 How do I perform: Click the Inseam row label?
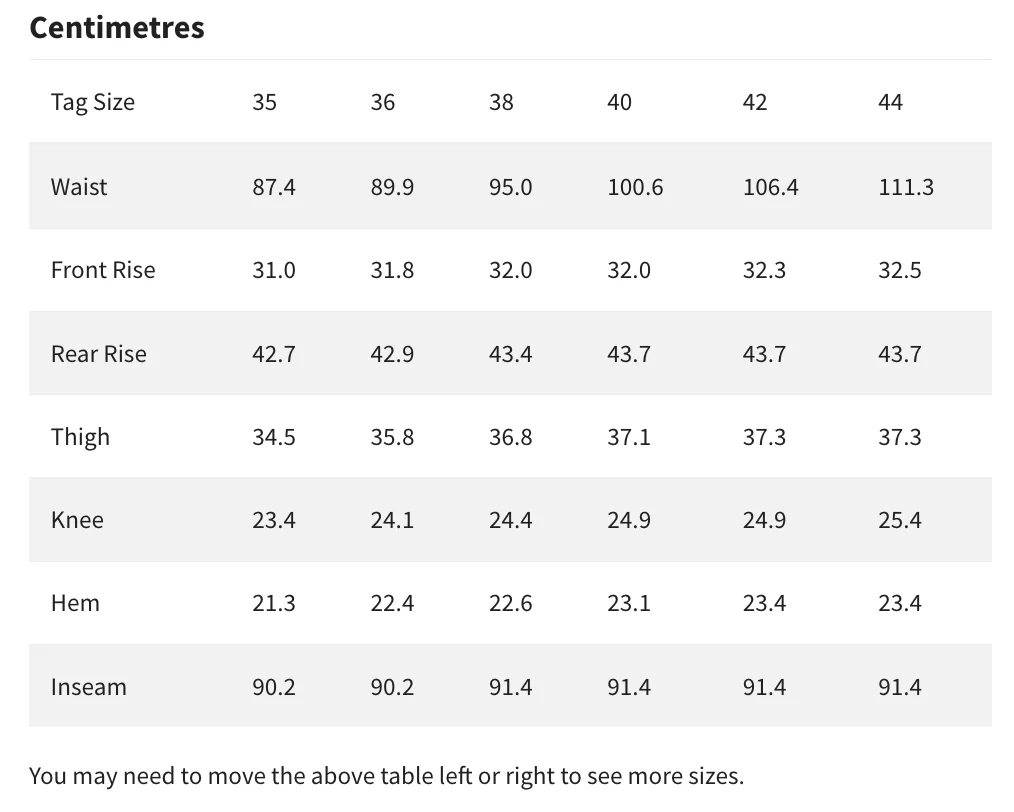point(89,687)
